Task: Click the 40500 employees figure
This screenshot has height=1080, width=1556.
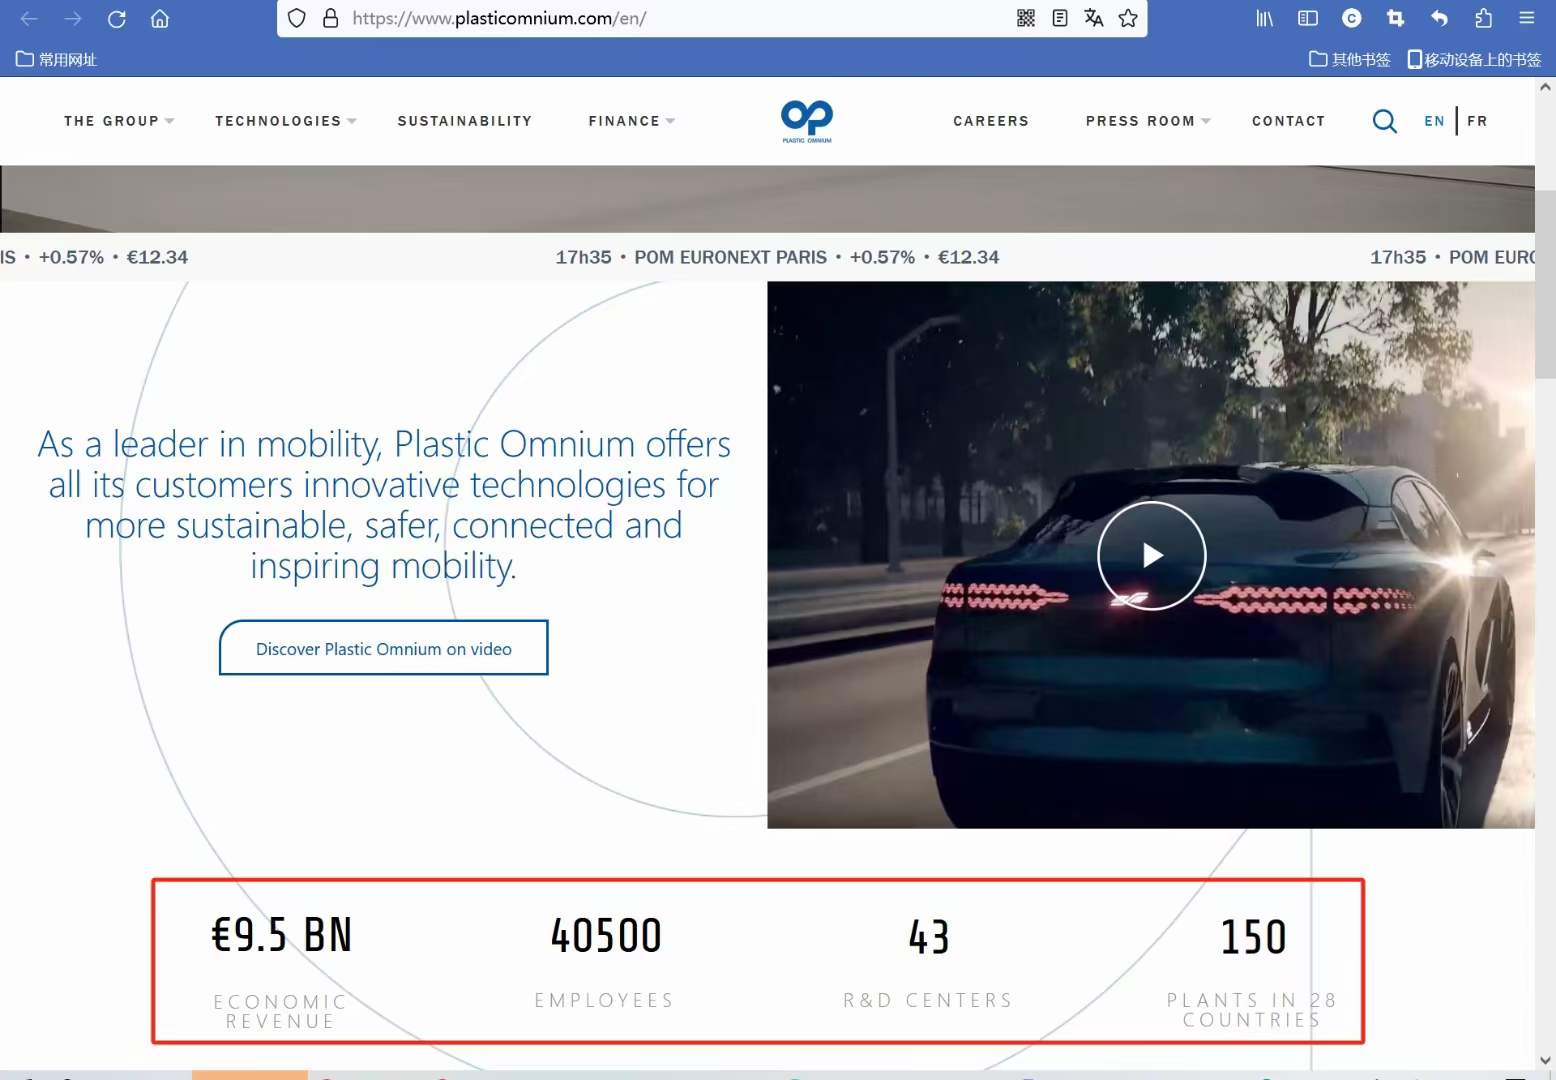Action: click(x=606, y=936)
